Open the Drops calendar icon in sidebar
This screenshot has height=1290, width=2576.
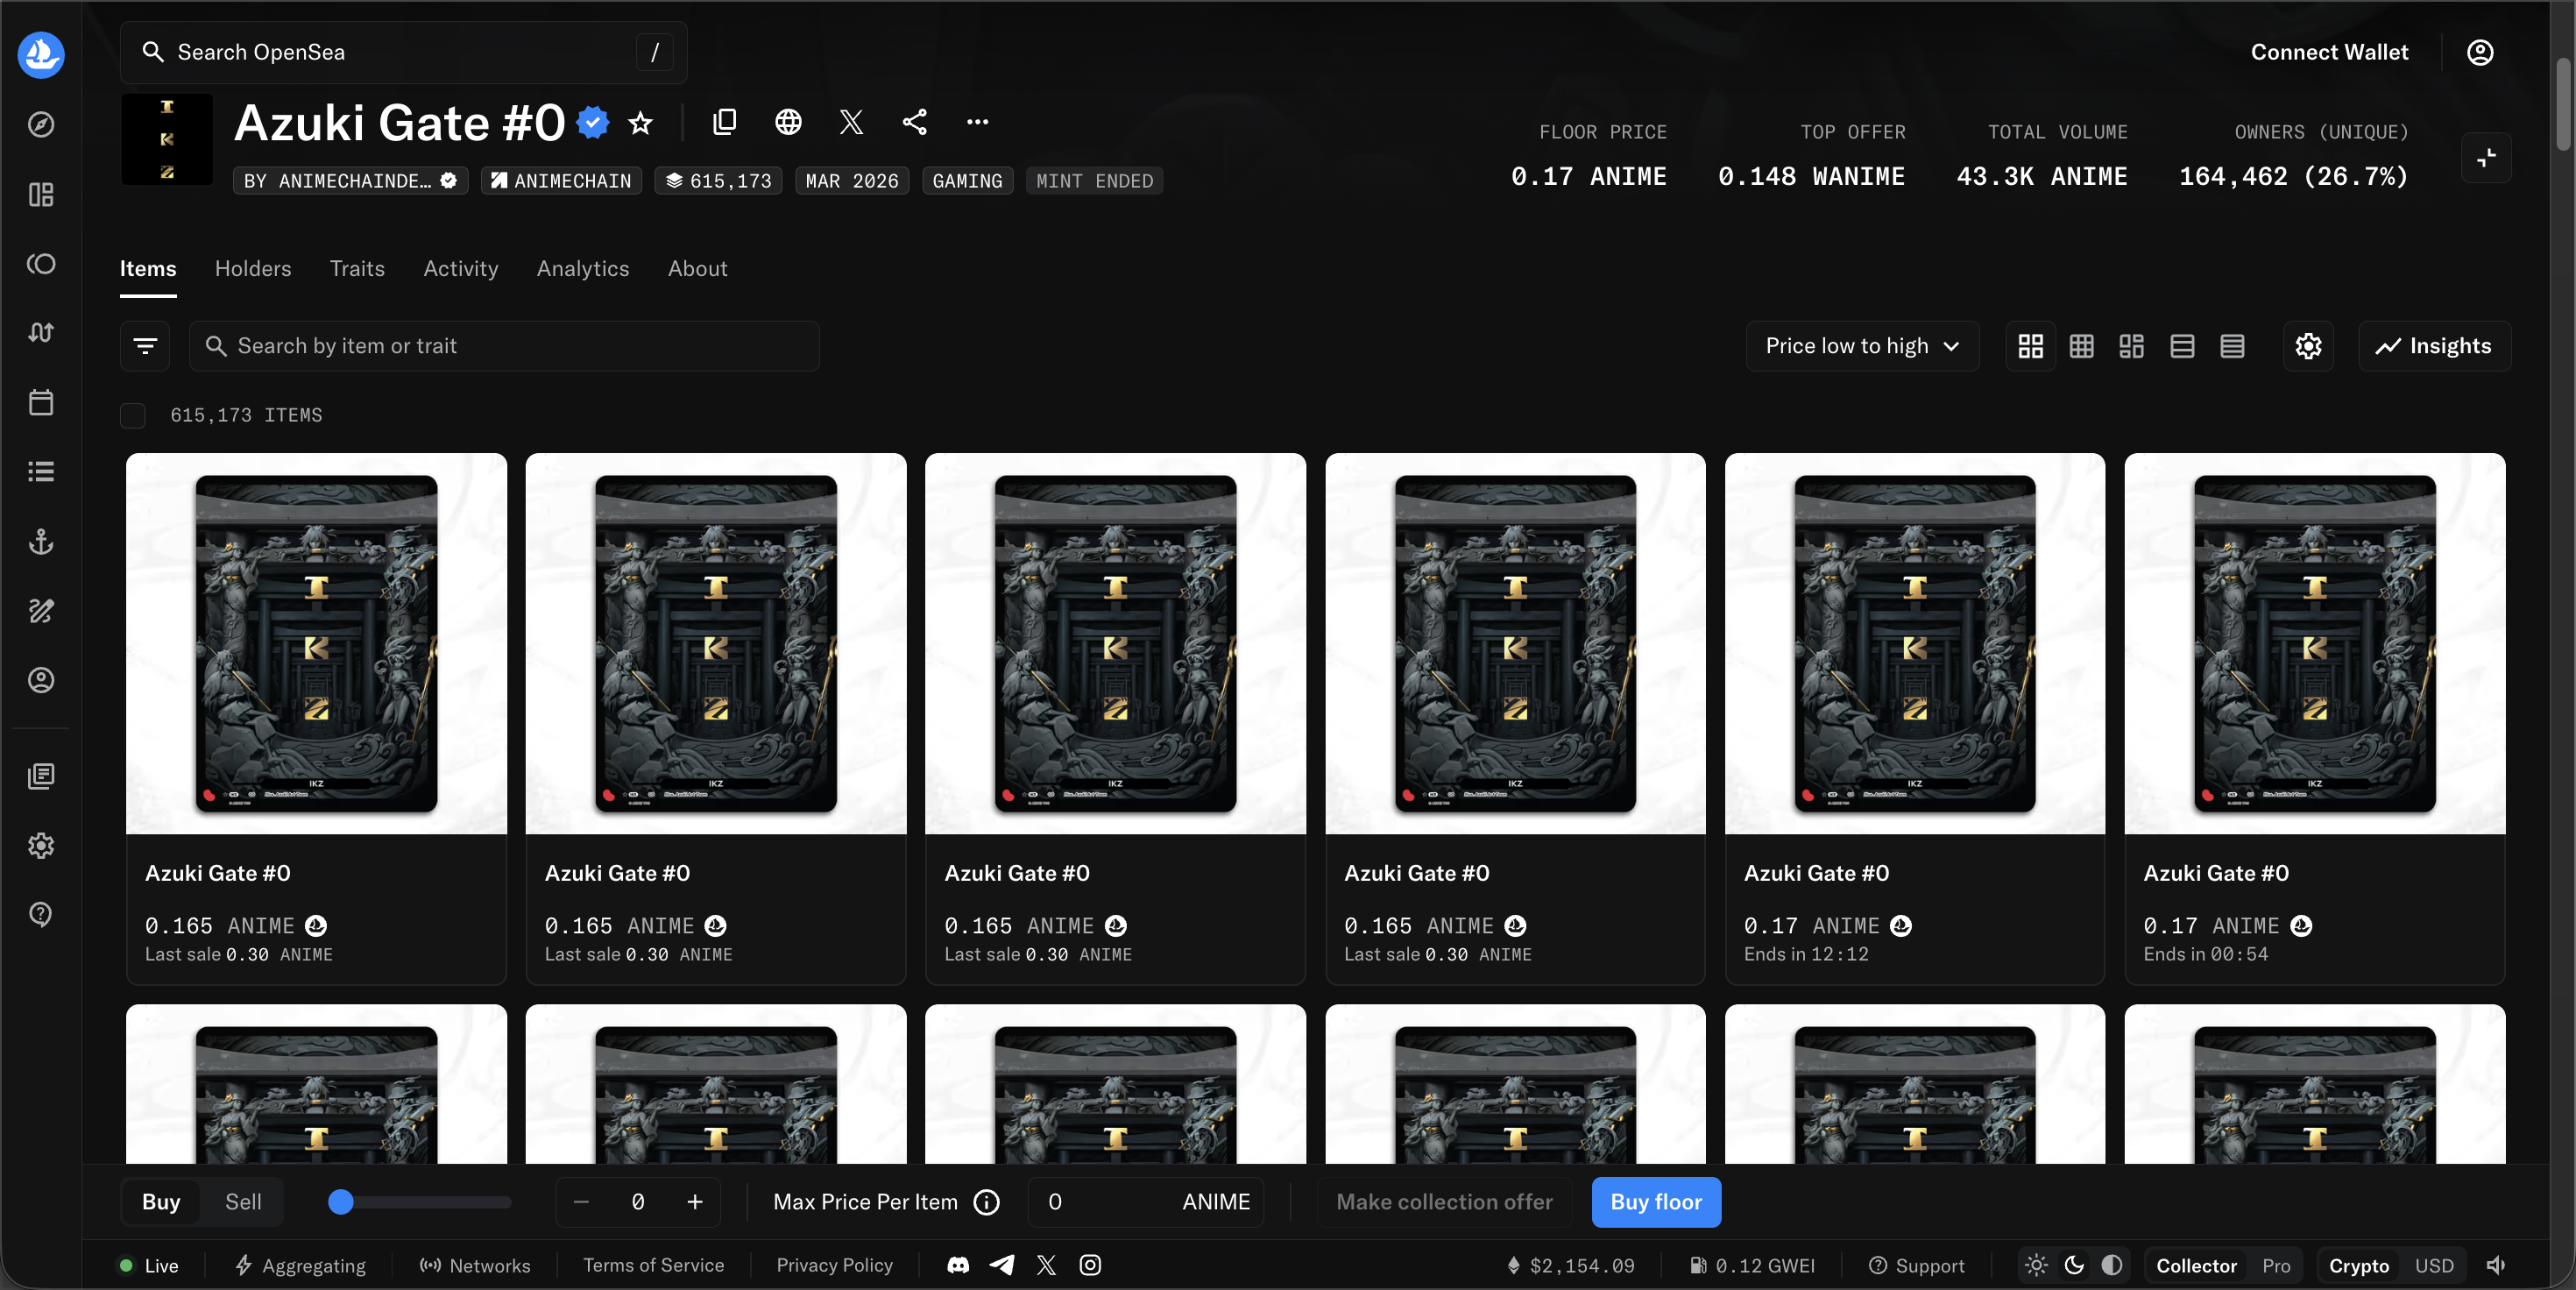[x=41, y=403]
